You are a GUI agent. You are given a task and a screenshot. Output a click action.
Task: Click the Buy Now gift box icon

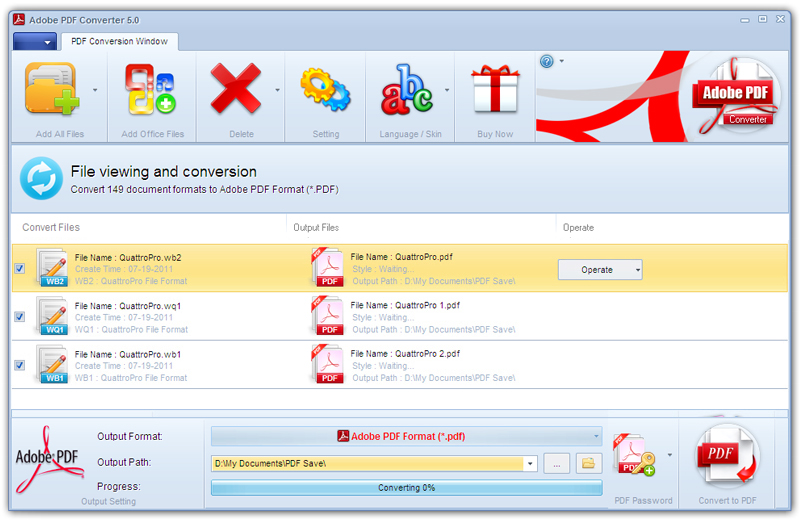click(x=495, y=89)
